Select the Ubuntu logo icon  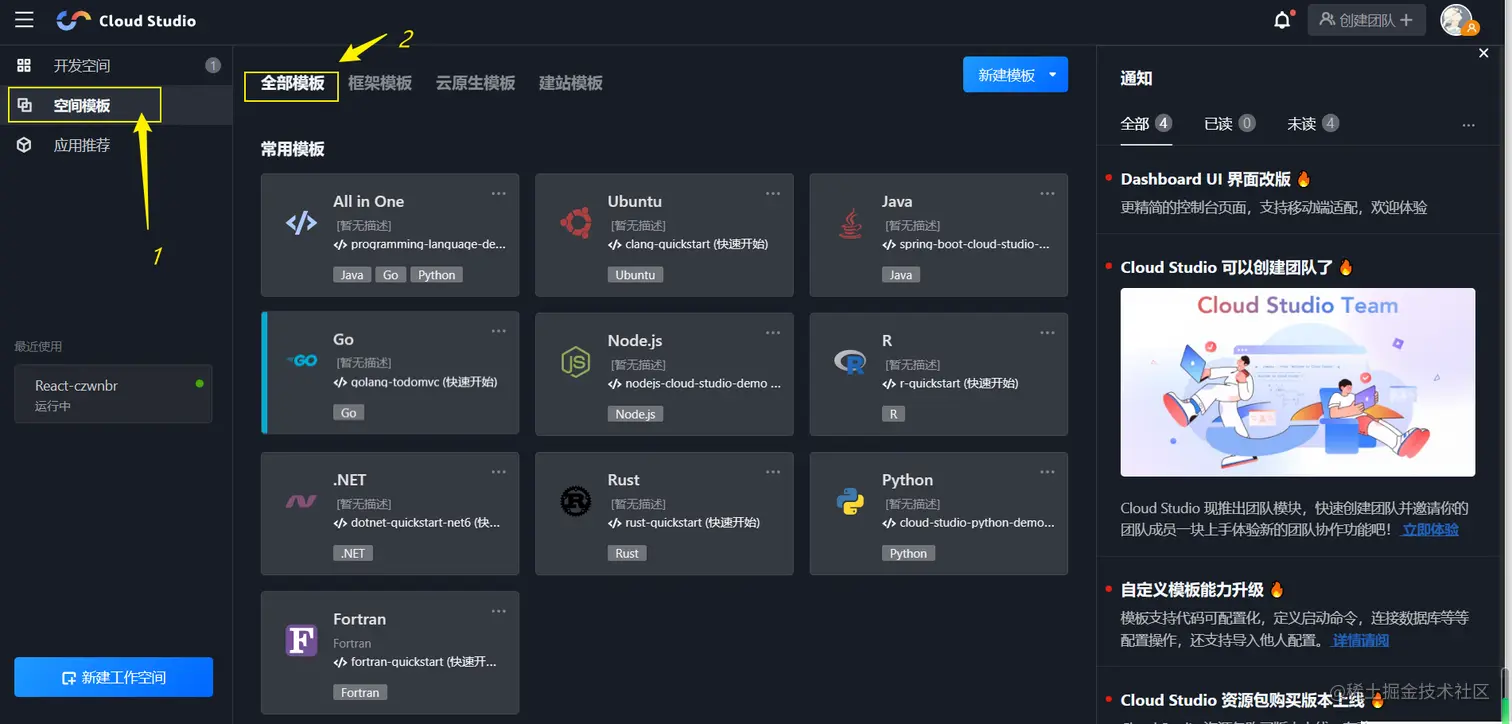(575, 223)
